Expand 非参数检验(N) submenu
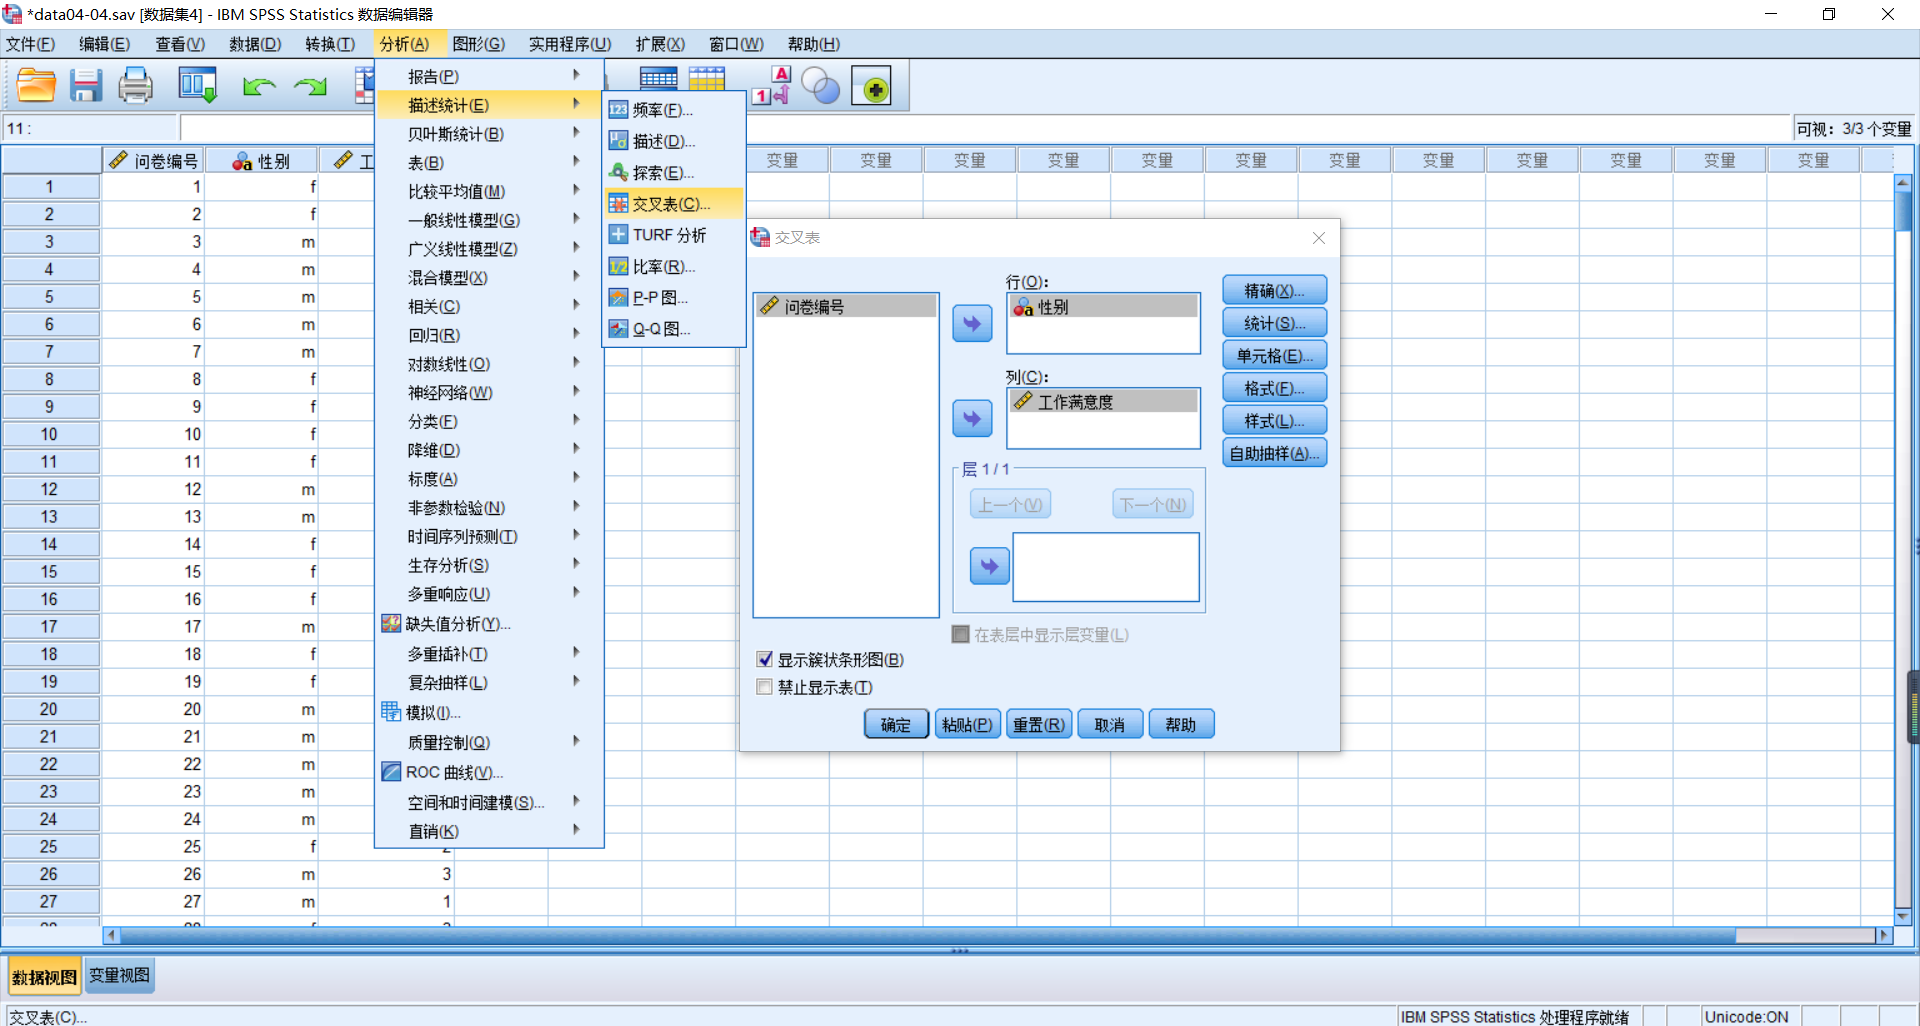 [x=489, y=508]
